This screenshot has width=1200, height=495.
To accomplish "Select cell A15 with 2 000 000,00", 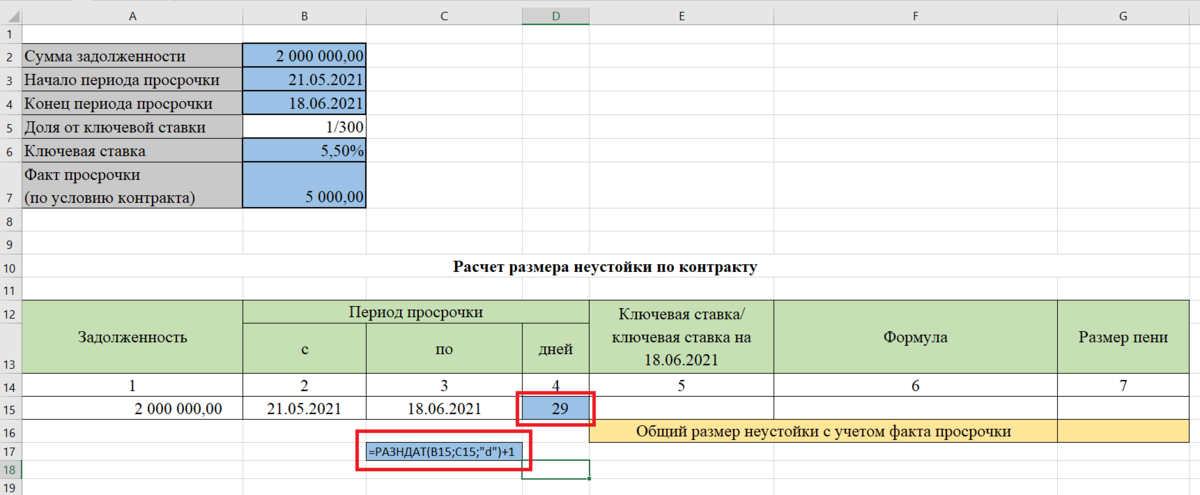I will [132, 408].
